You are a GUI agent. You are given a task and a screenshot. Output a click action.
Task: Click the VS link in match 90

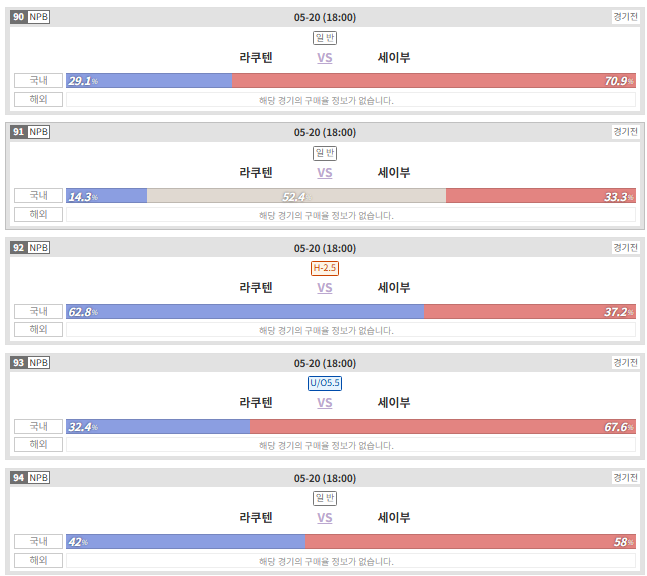tap(325, 58)
